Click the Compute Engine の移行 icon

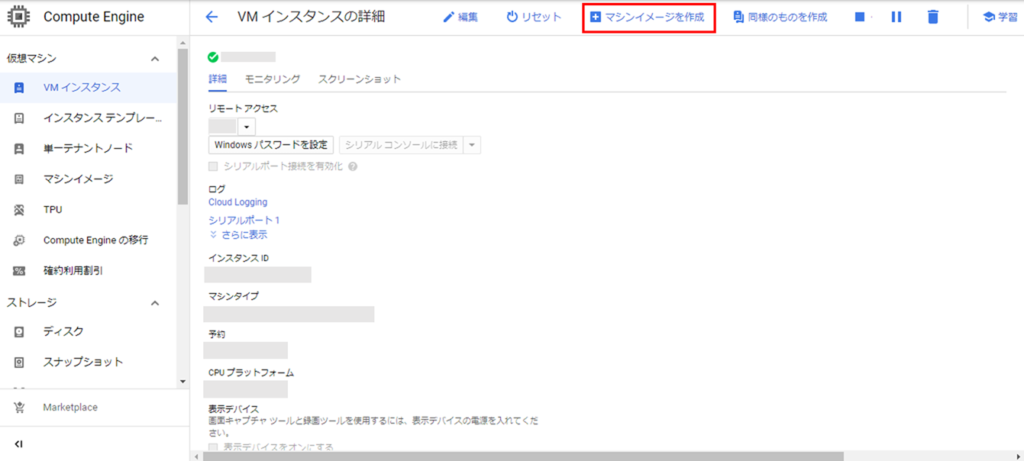click(19, 240)
